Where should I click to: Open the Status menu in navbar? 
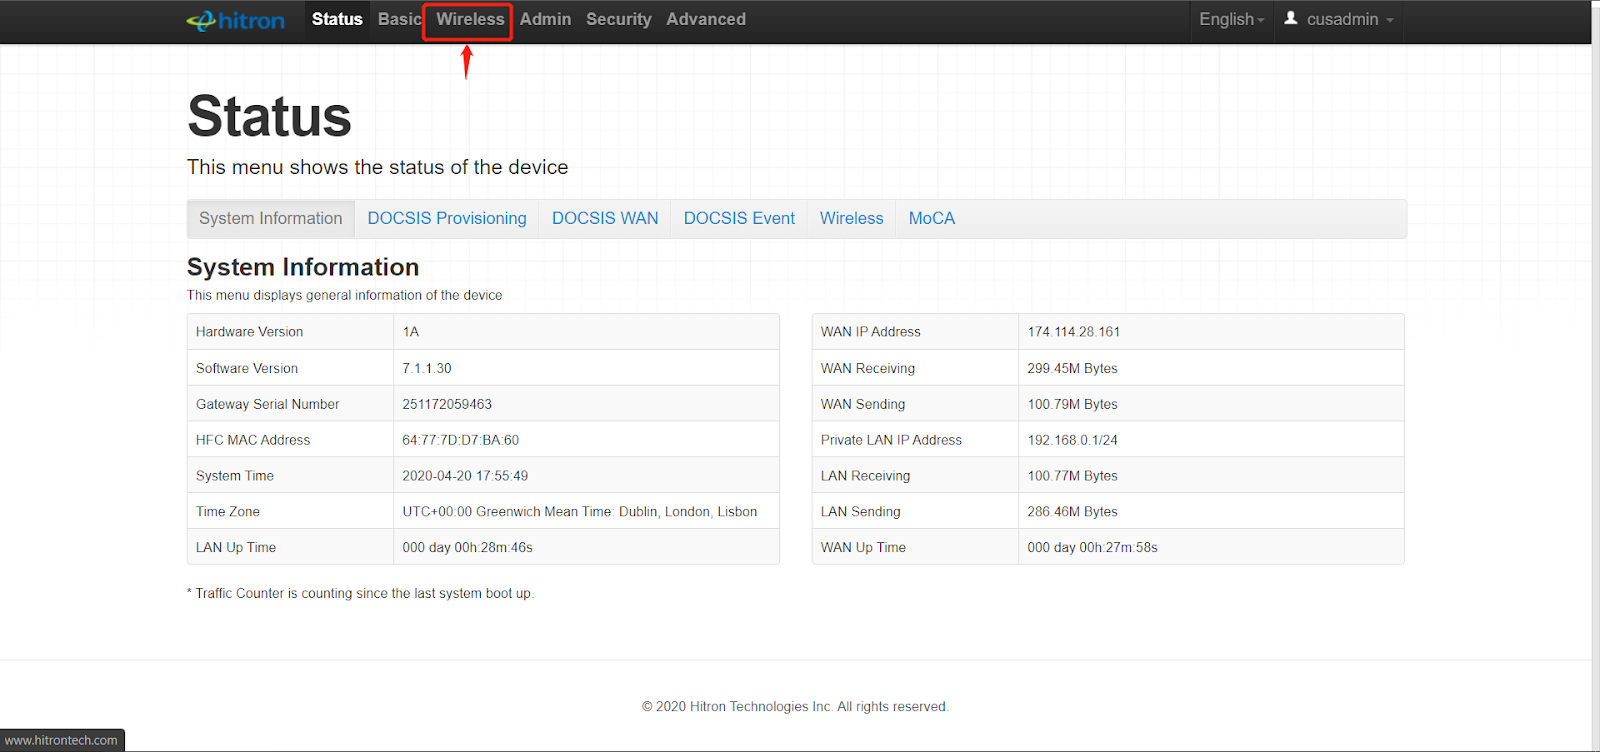(x=337, y=19)
